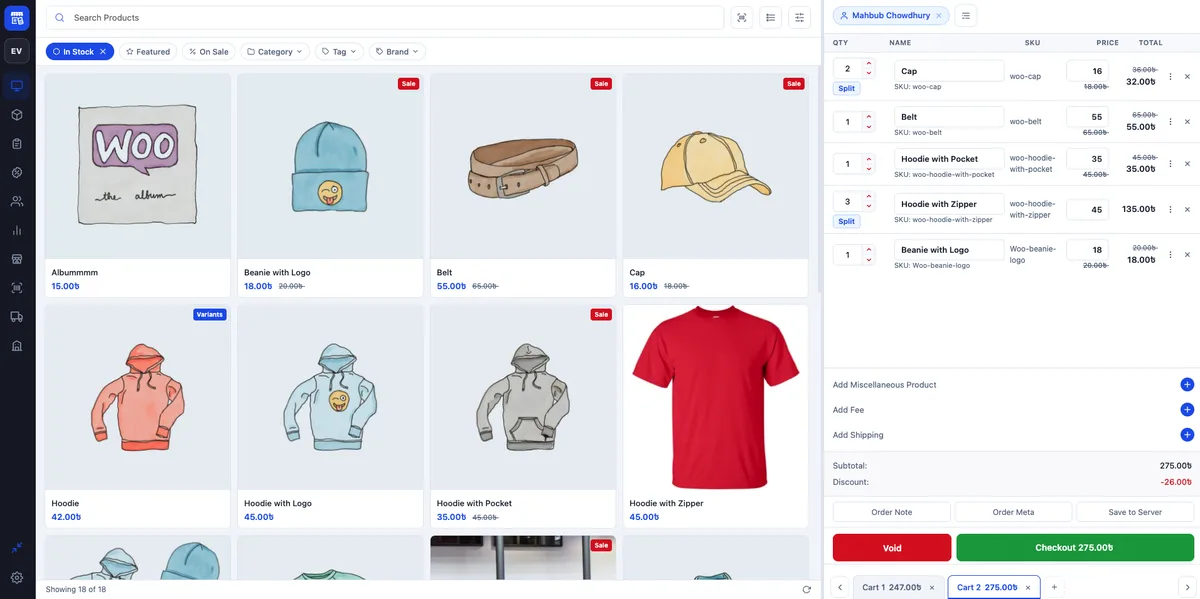Edit the Belt price field
1200x599 pixels.
pos(1088,117)
